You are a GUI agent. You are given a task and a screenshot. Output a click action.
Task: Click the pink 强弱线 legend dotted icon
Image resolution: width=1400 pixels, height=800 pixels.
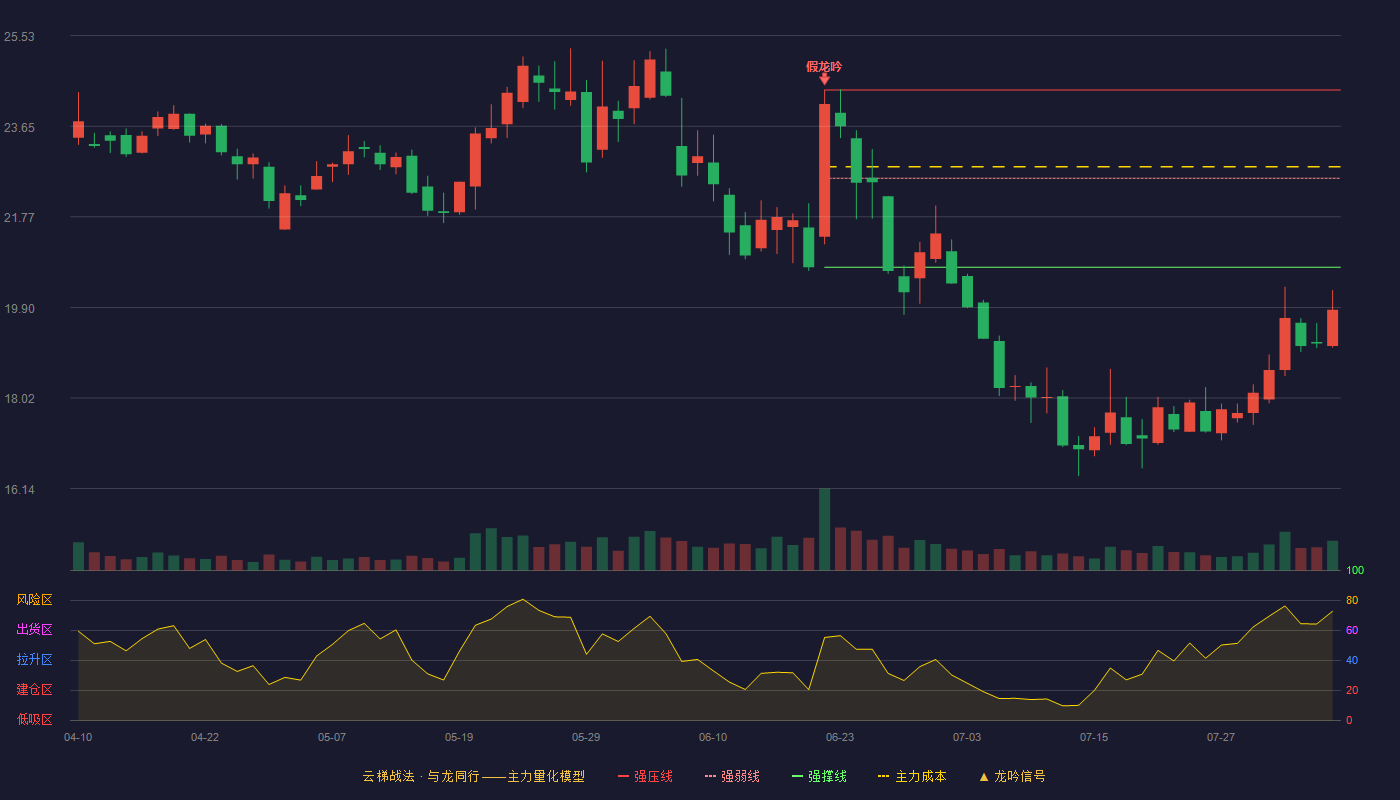point(710,777)
